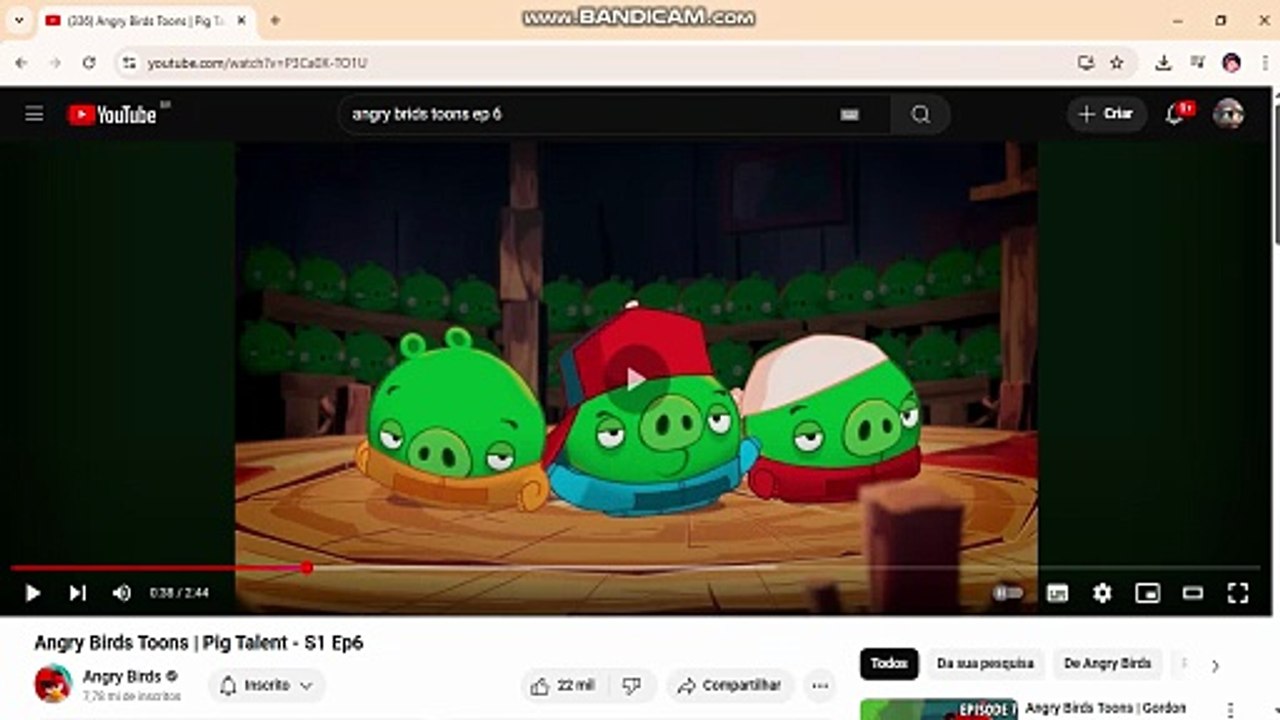This screenshot has height=720, width=1280.
Task: Go forward in the browser
Action: (55, 63)
